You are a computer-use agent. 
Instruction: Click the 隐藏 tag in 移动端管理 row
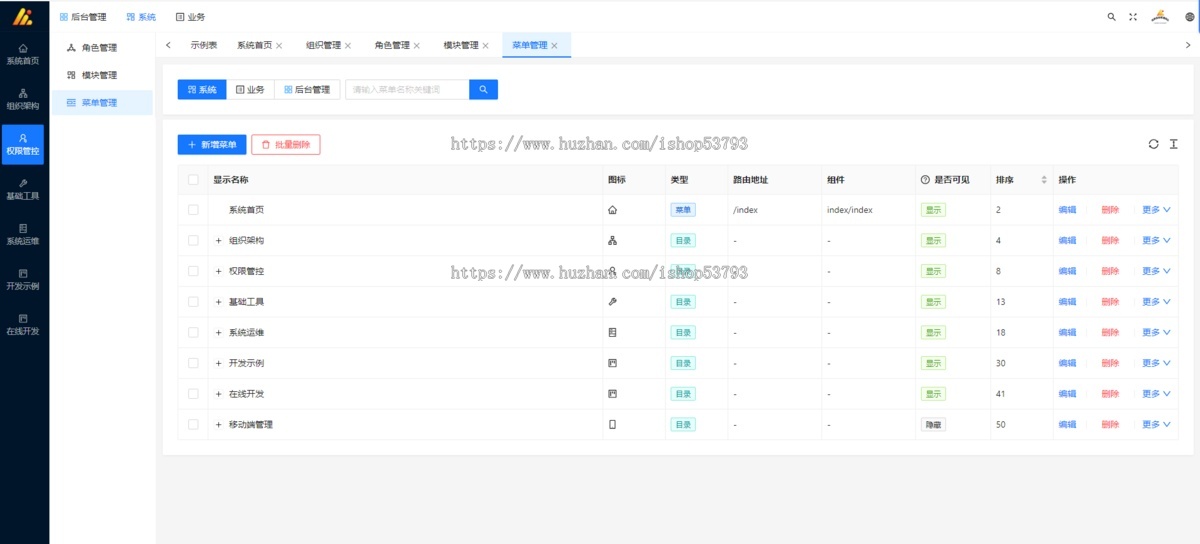[933, 424]
